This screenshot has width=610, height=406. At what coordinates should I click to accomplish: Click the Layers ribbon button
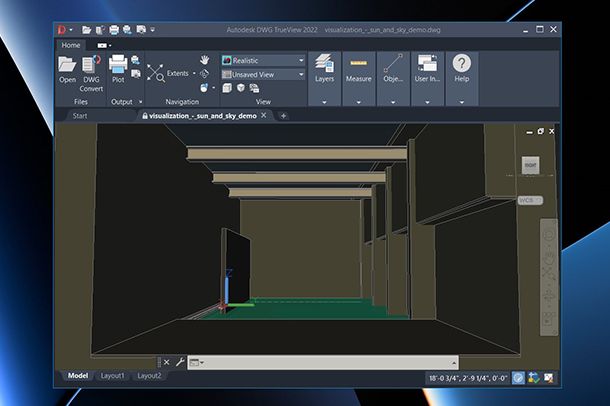point(324,68)
